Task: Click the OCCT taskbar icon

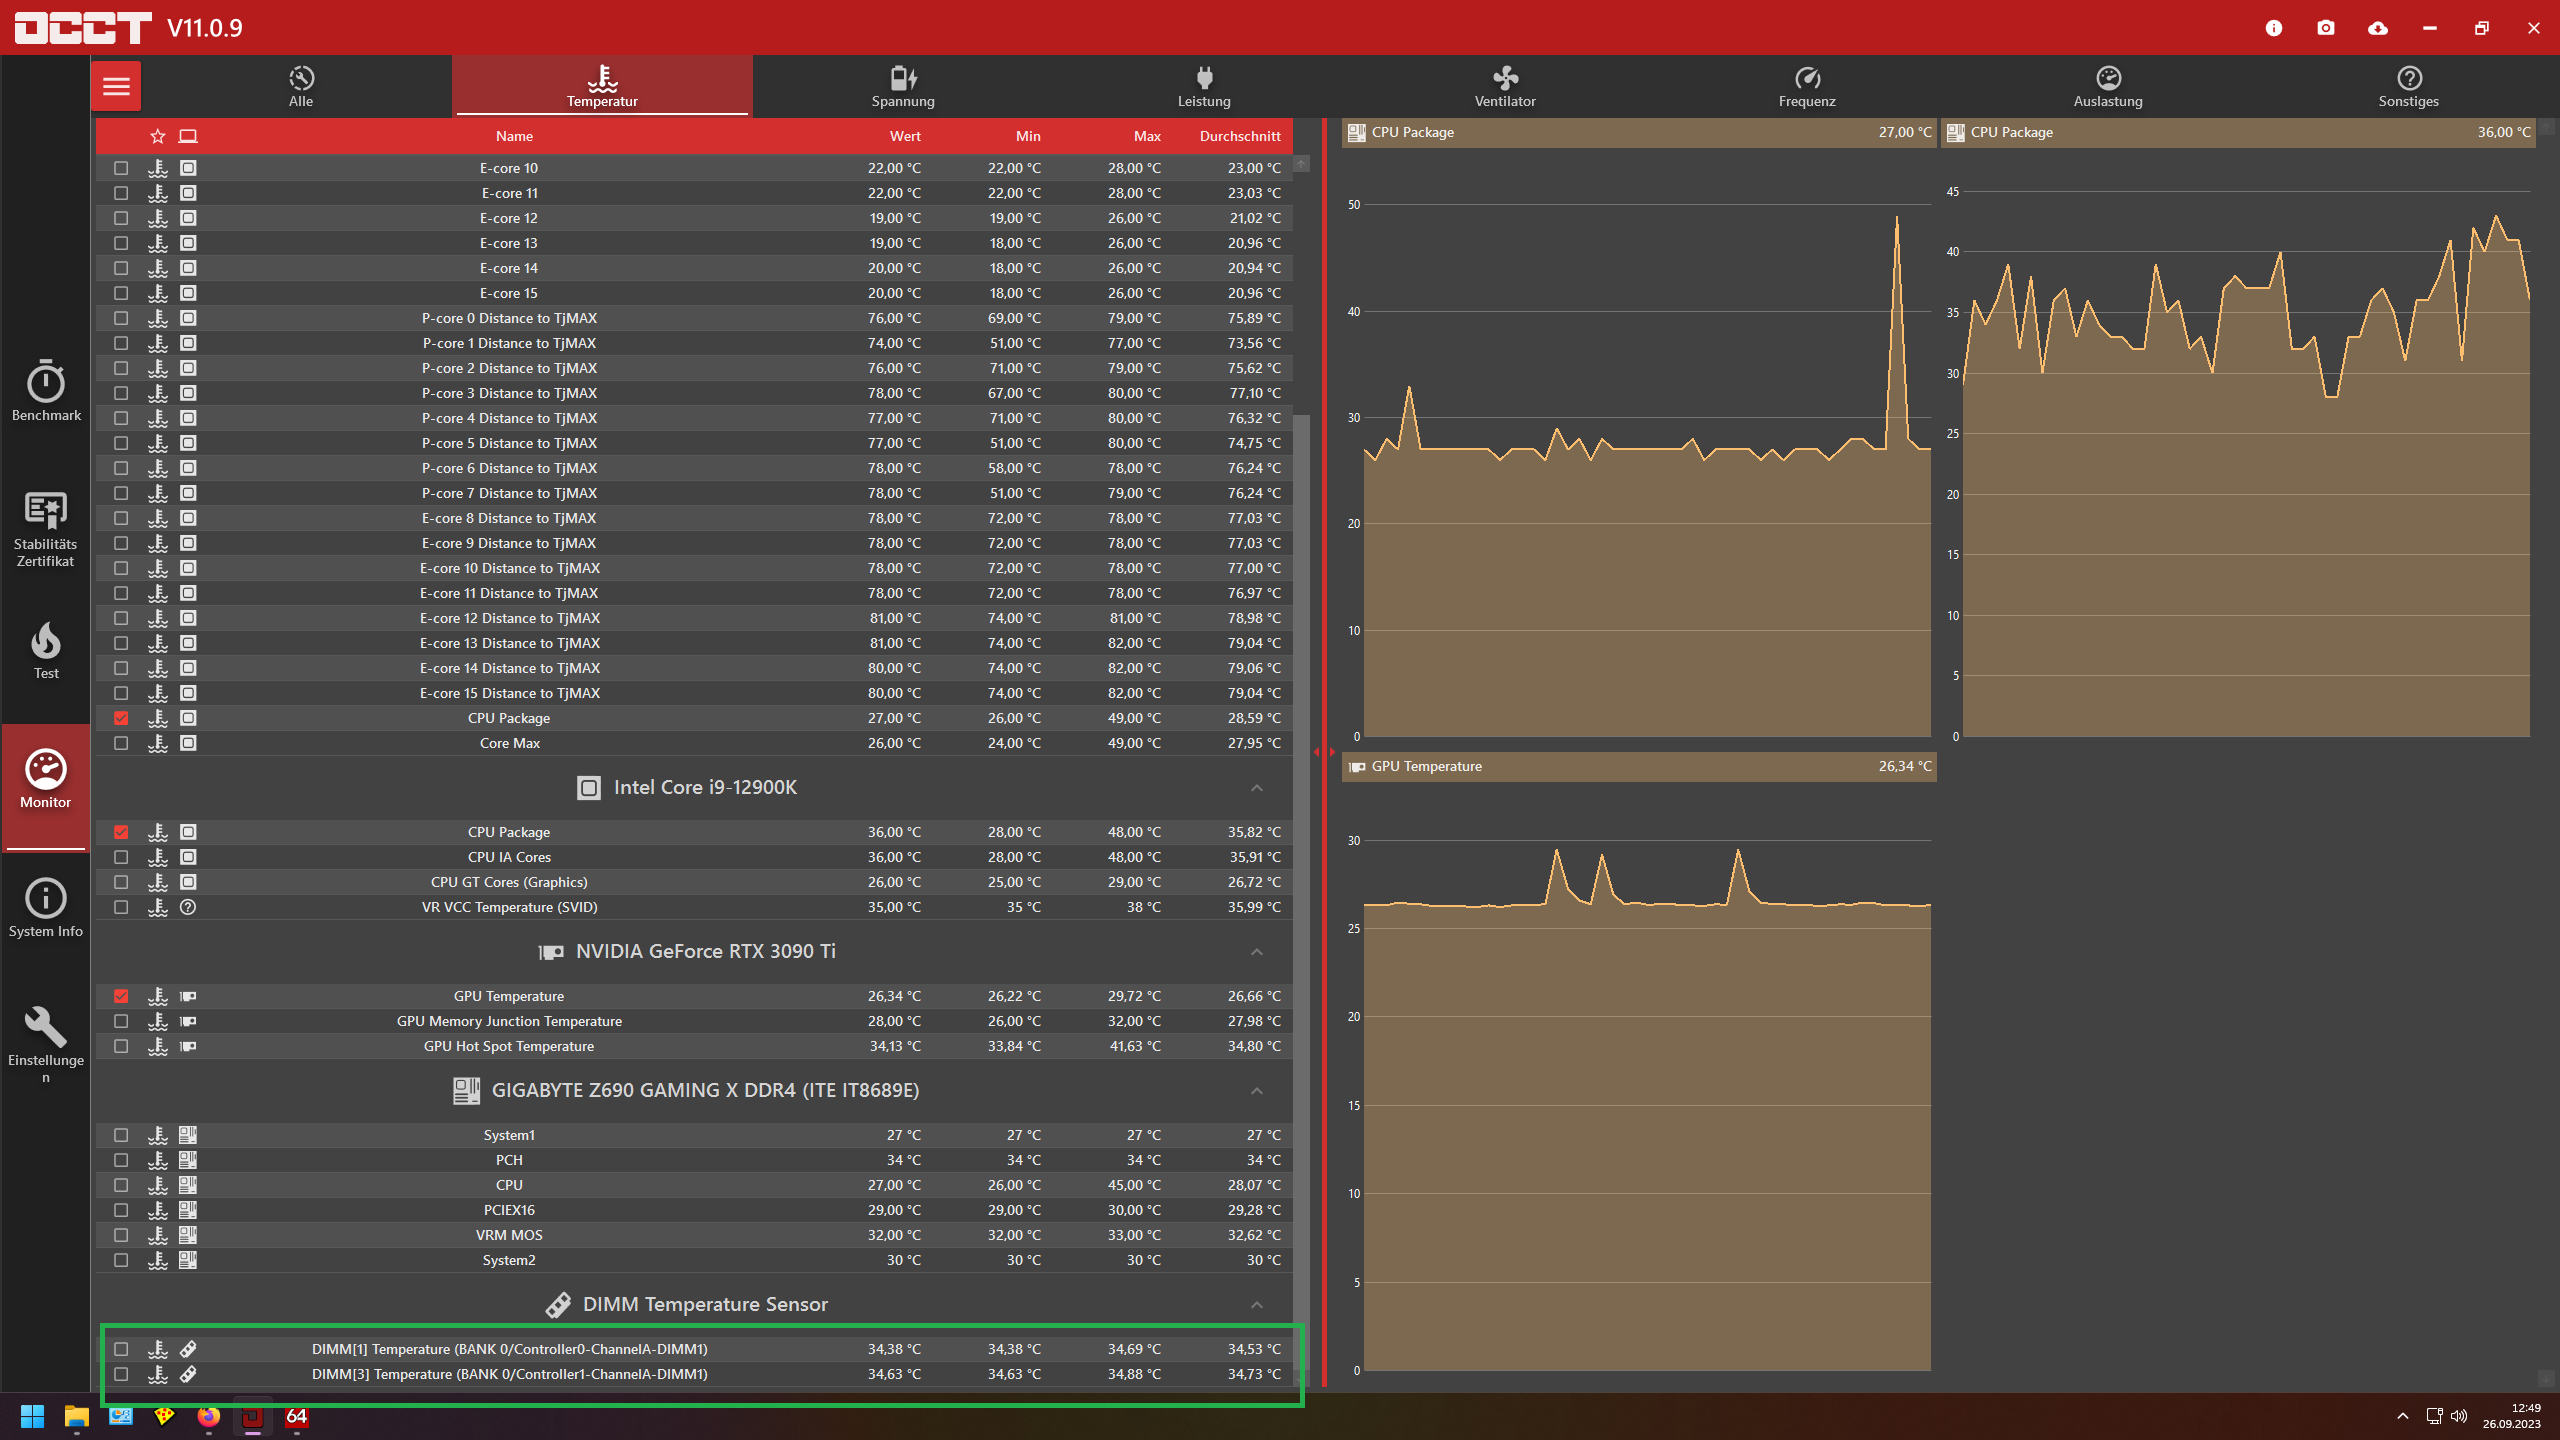Action: pos(253,1416)
